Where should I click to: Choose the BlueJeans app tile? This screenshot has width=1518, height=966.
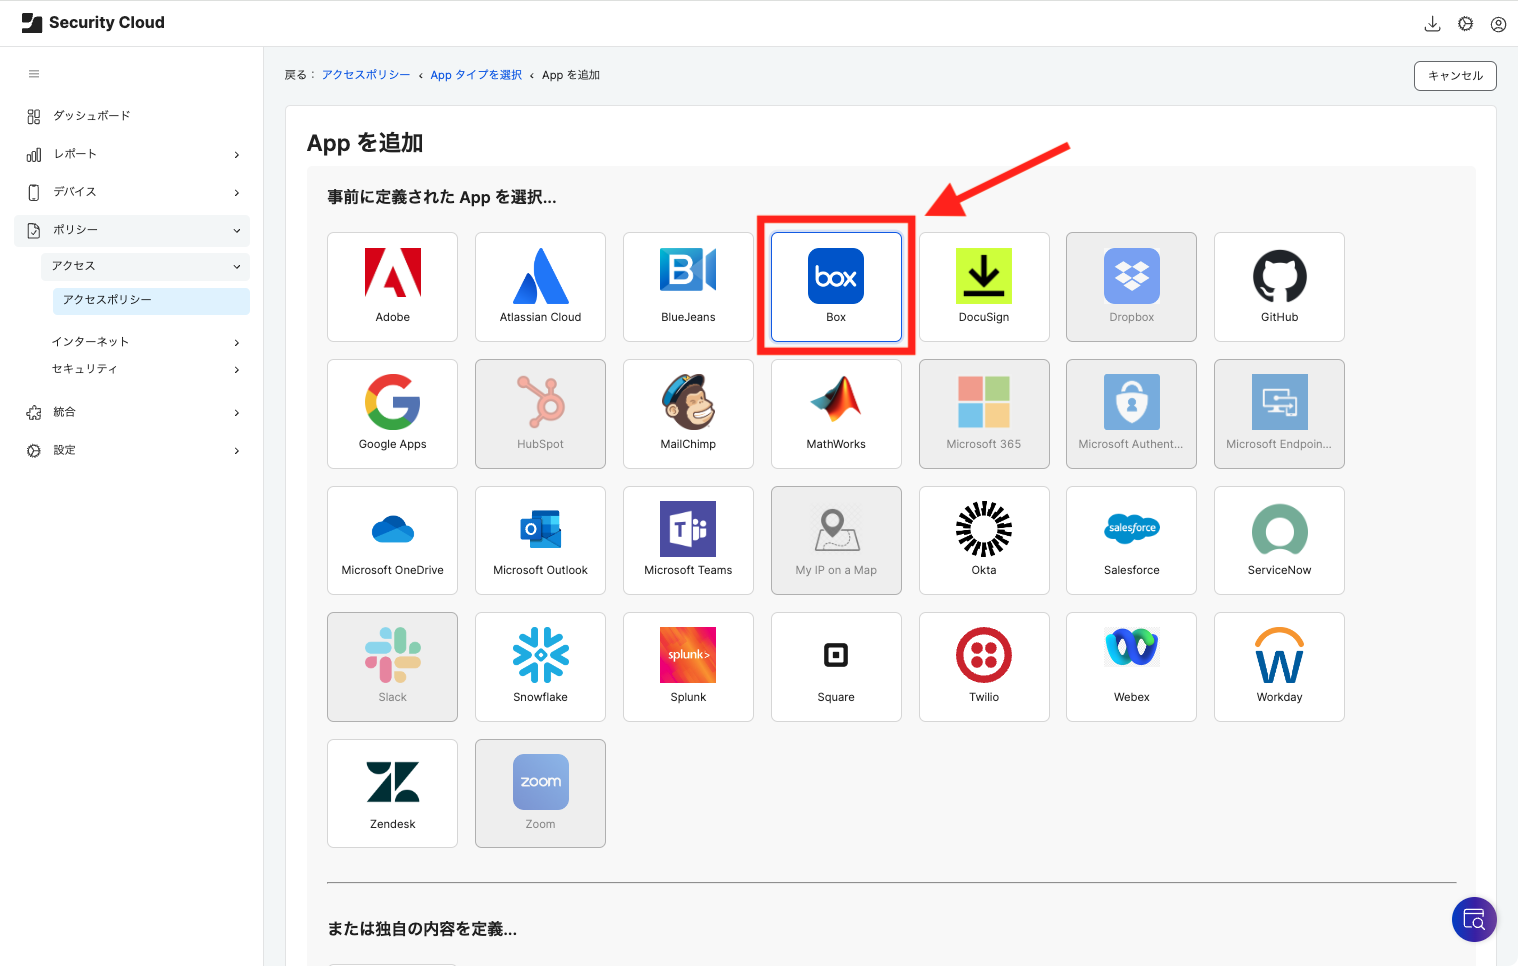pyautogui.click(x=688, y=287)
